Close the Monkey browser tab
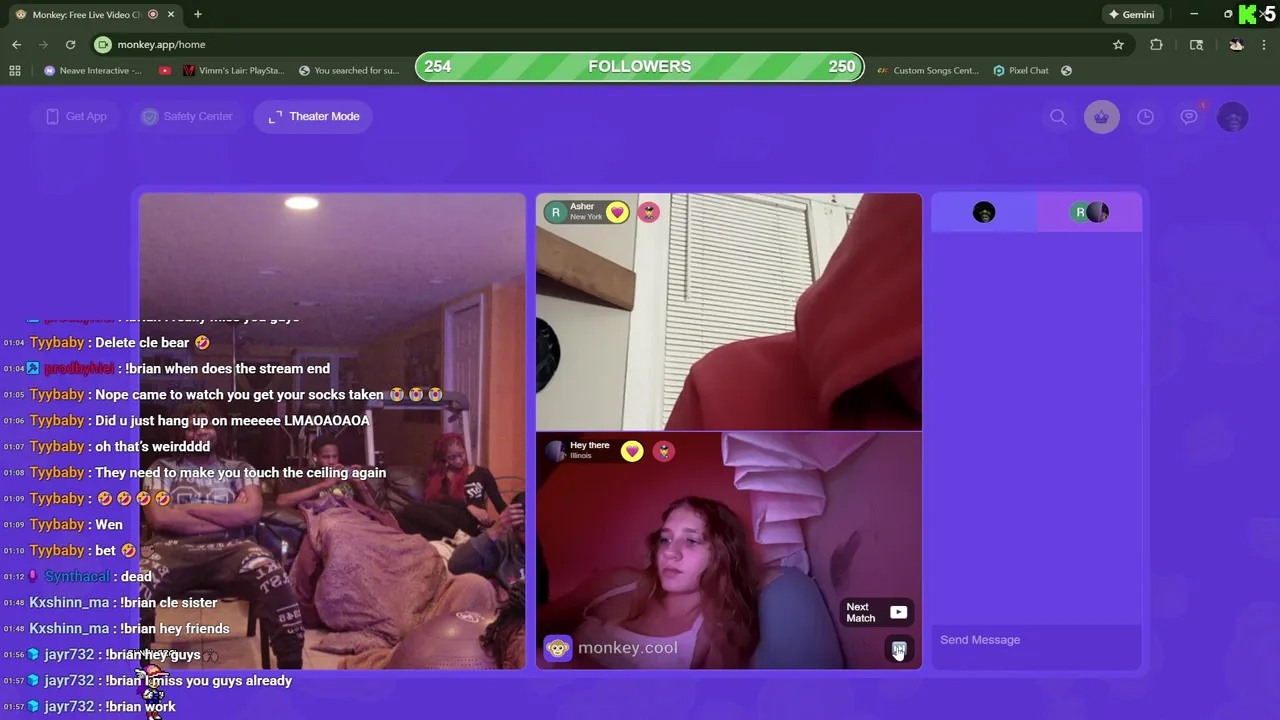Screen dimensions: 1280x720 click(171, 14)
